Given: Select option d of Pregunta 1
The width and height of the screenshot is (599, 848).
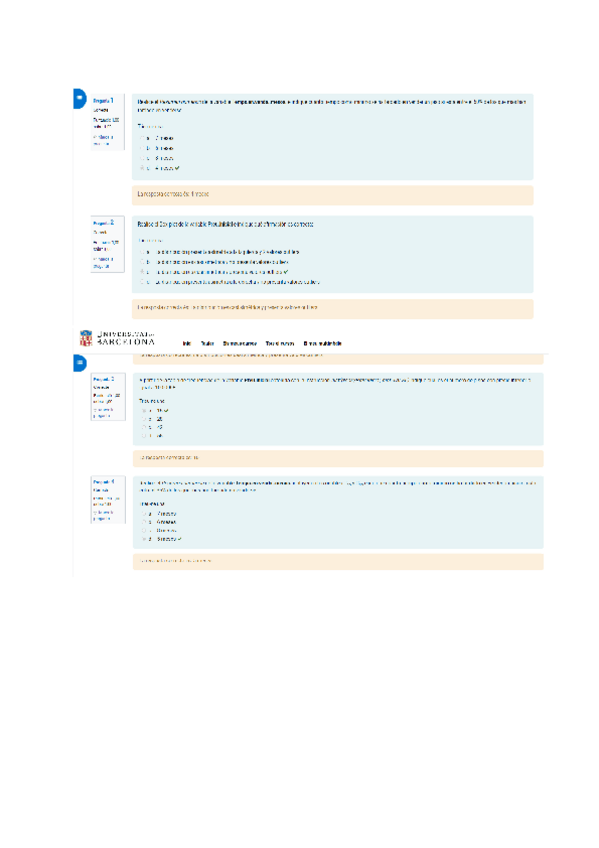Looking at the screenshot, I should point(143,168).
